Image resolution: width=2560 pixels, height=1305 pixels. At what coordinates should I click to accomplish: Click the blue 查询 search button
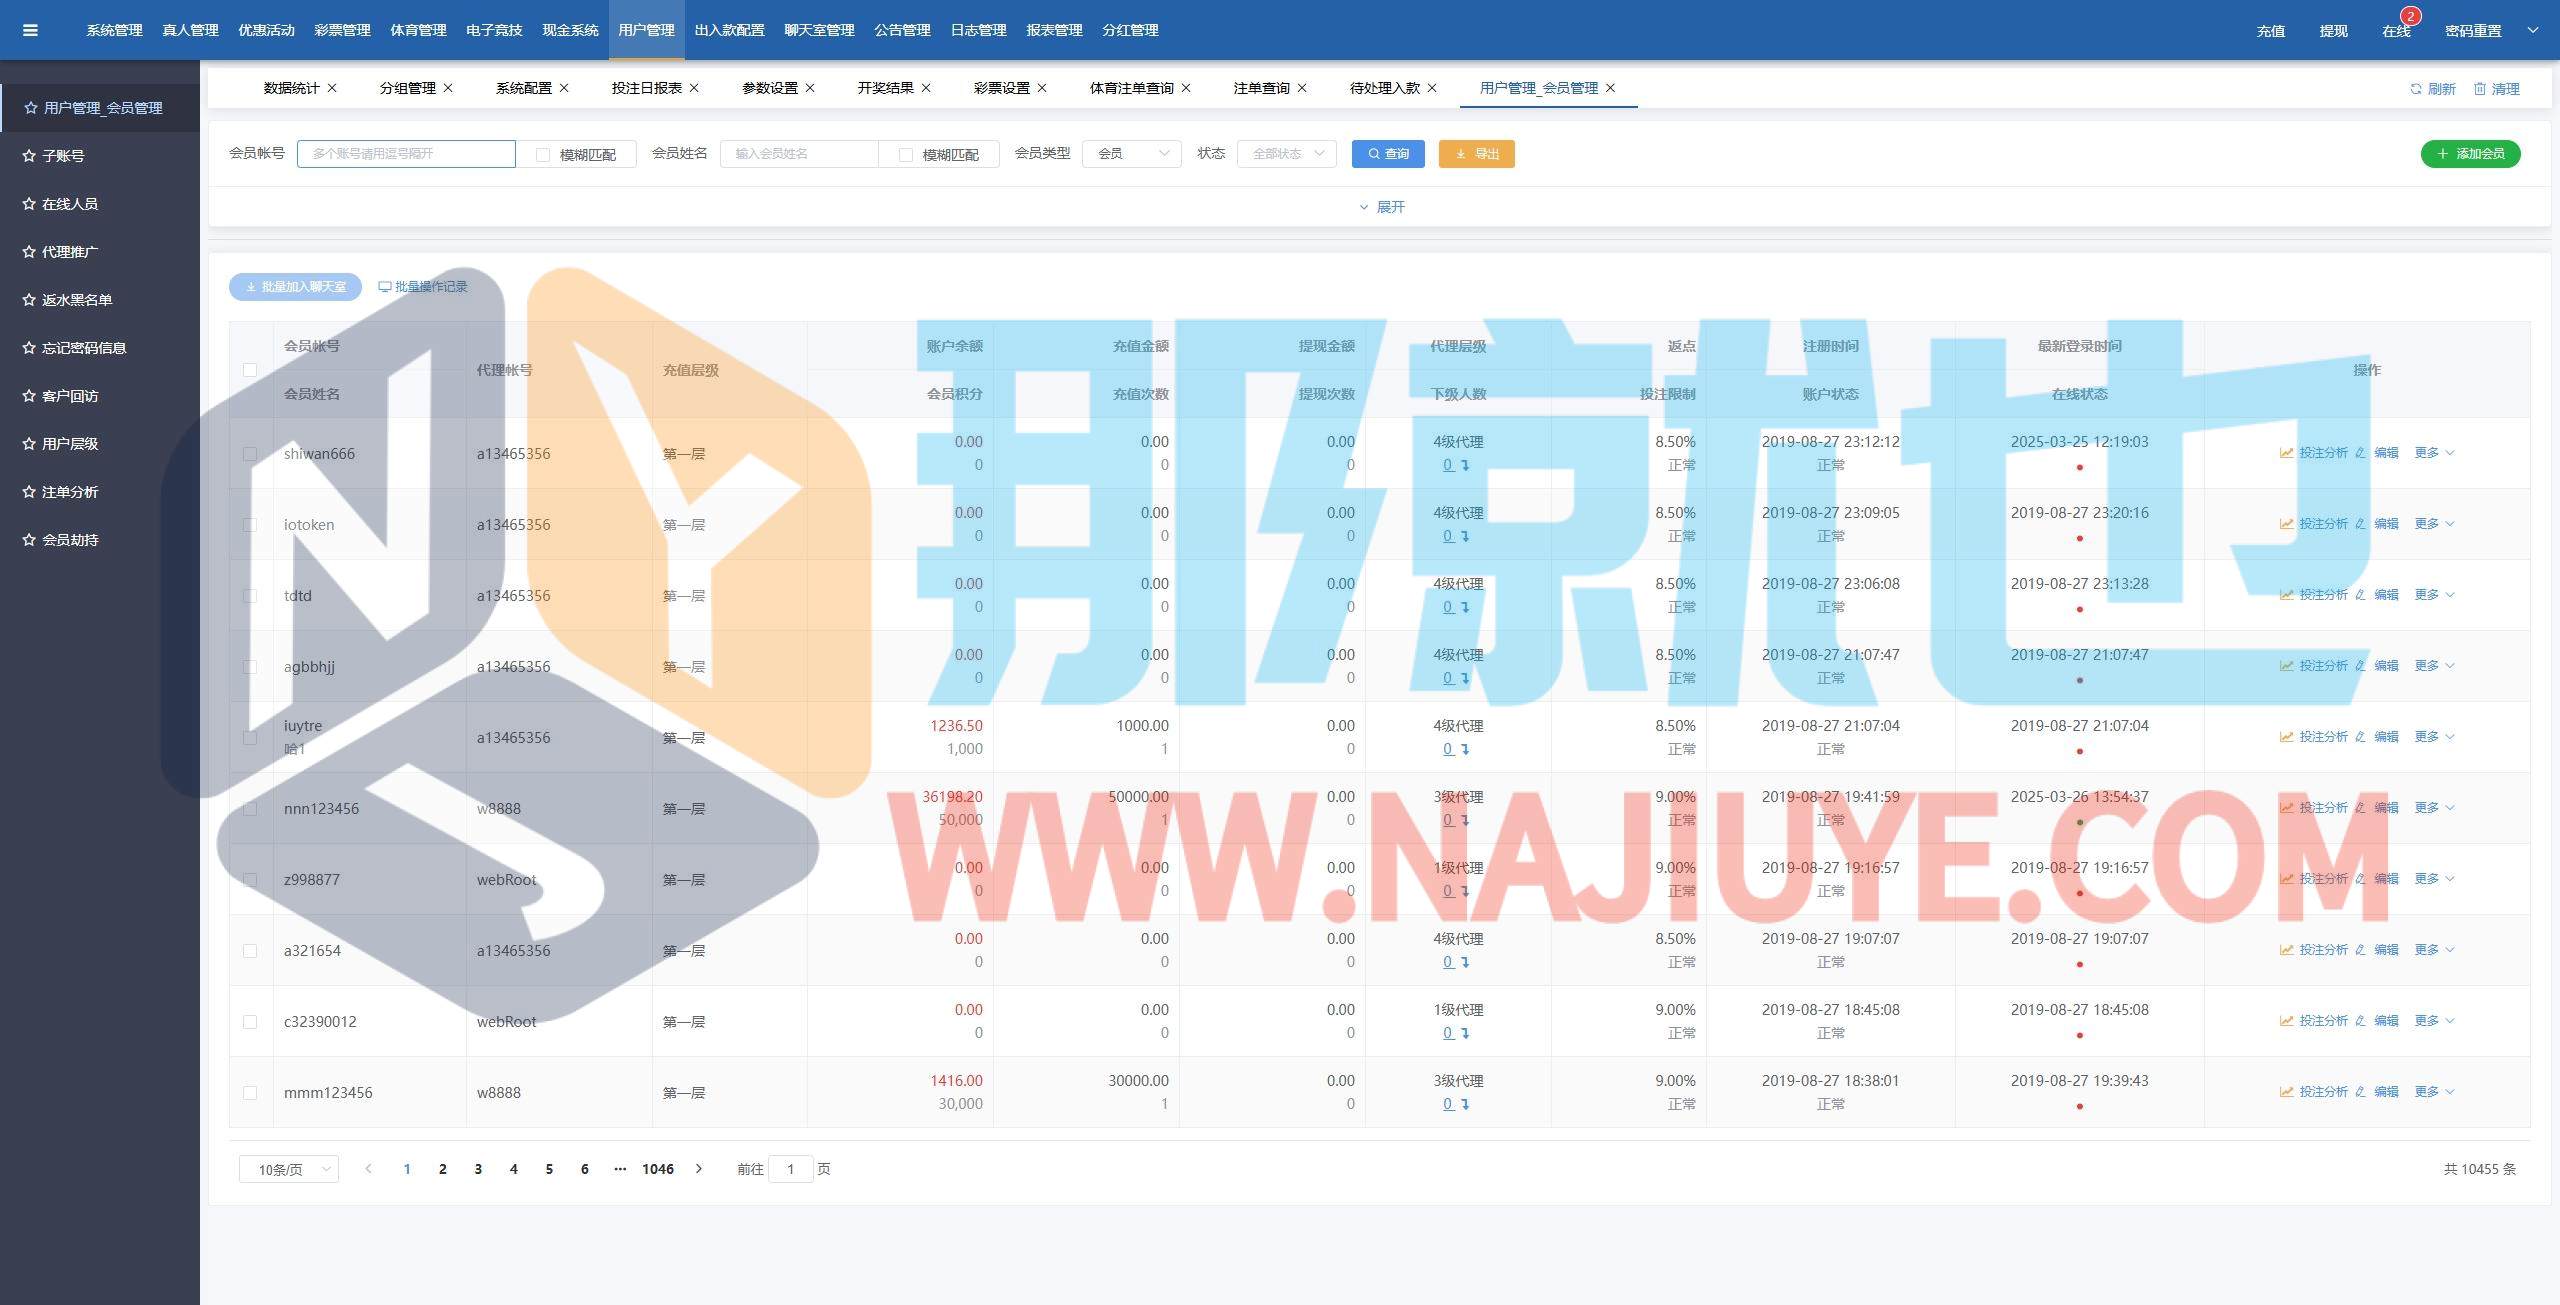pyautogui.click(x=1387, y=154)
